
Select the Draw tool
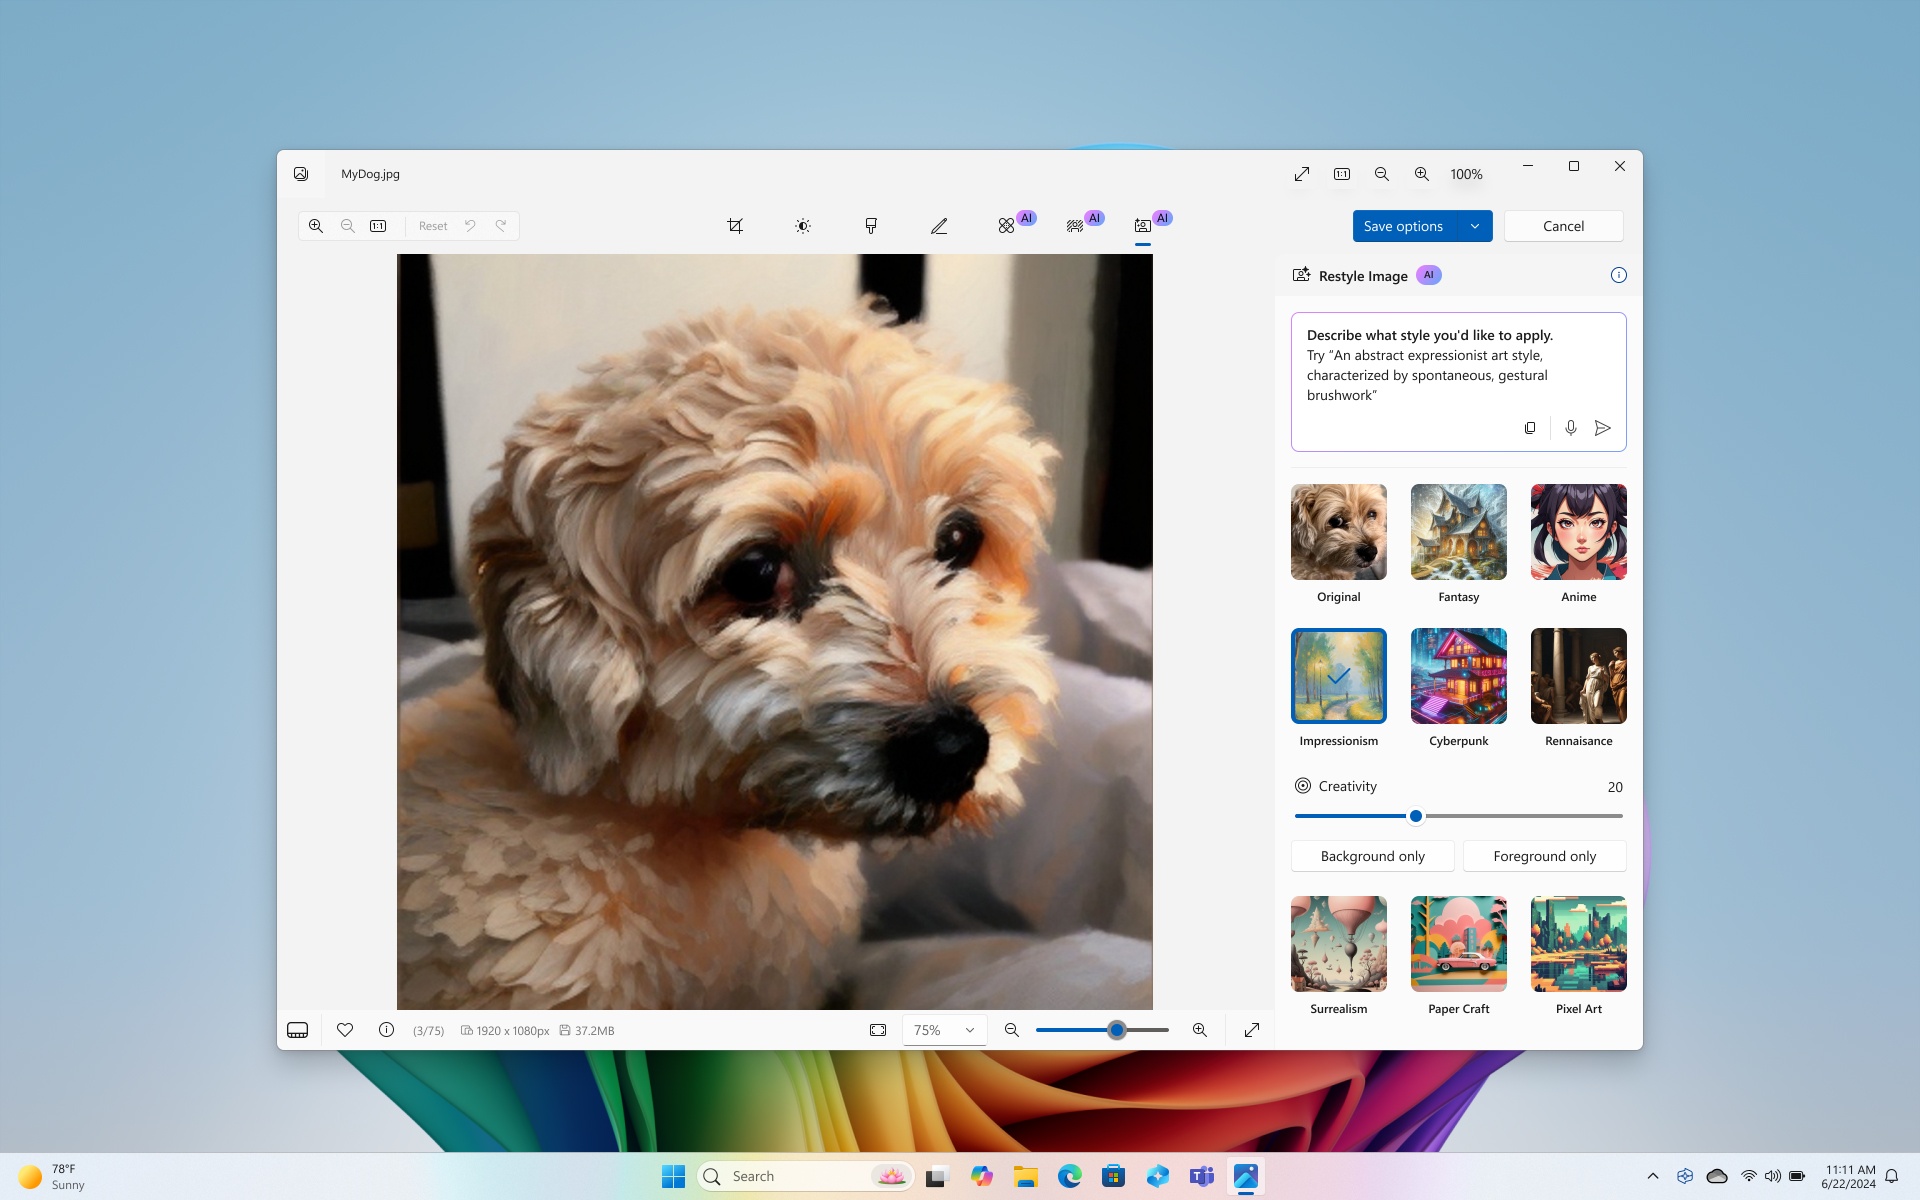click(x=939, y=225)
